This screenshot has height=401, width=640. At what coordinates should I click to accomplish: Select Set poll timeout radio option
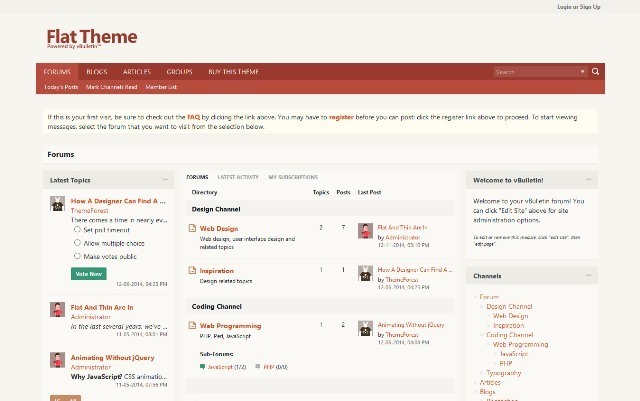click(77, 229)
